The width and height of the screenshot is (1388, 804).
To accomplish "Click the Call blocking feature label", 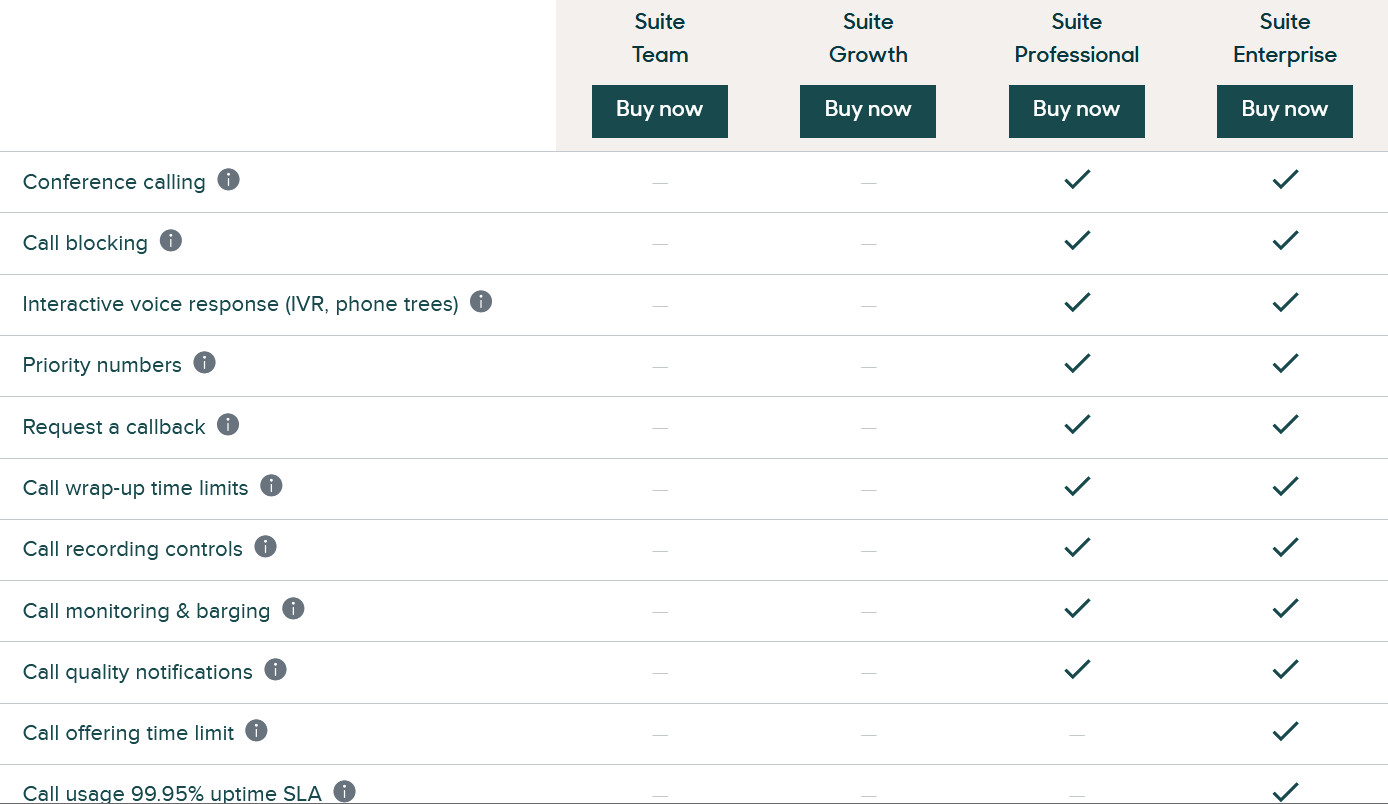I will click(85, 243).
